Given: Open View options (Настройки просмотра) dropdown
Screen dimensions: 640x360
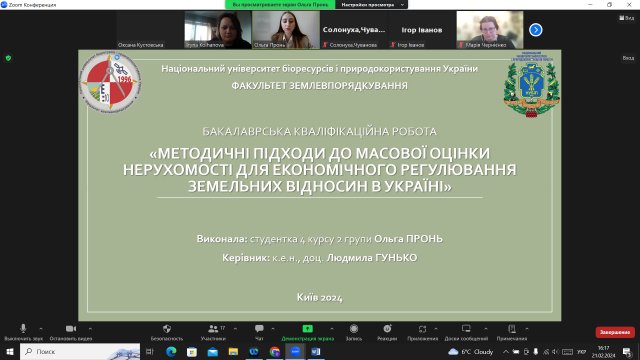Looking at the screenshot, I should click(x=371, y=5).
